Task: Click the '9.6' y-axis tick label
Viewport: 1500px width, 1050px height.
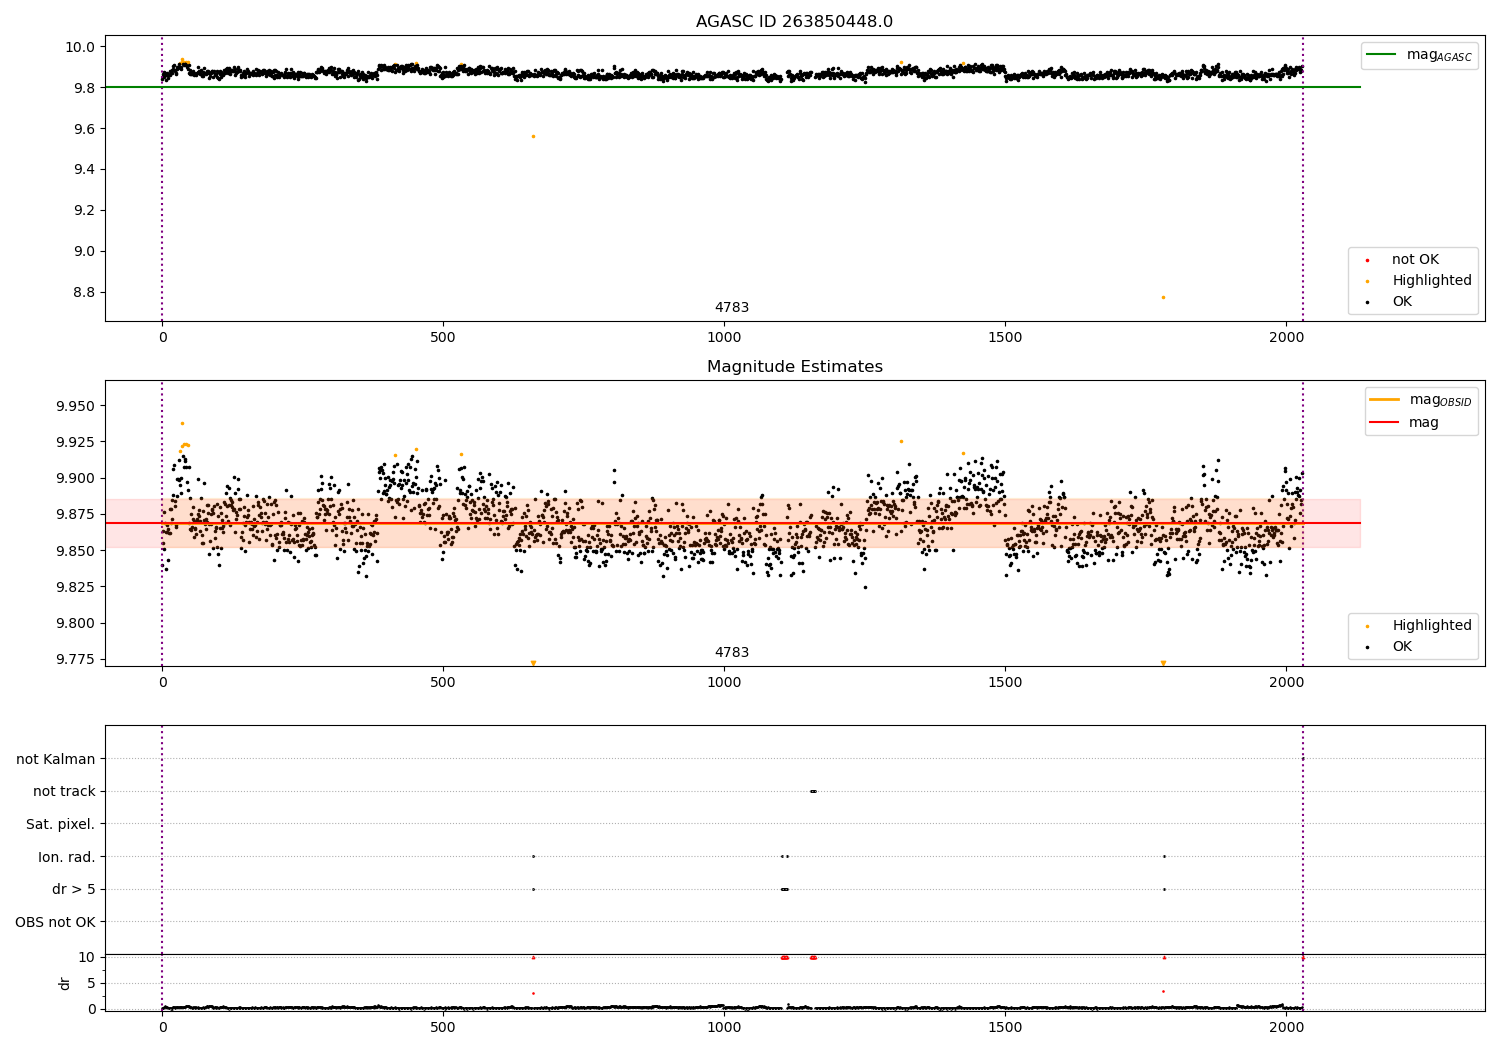Action: click(84, 129)
